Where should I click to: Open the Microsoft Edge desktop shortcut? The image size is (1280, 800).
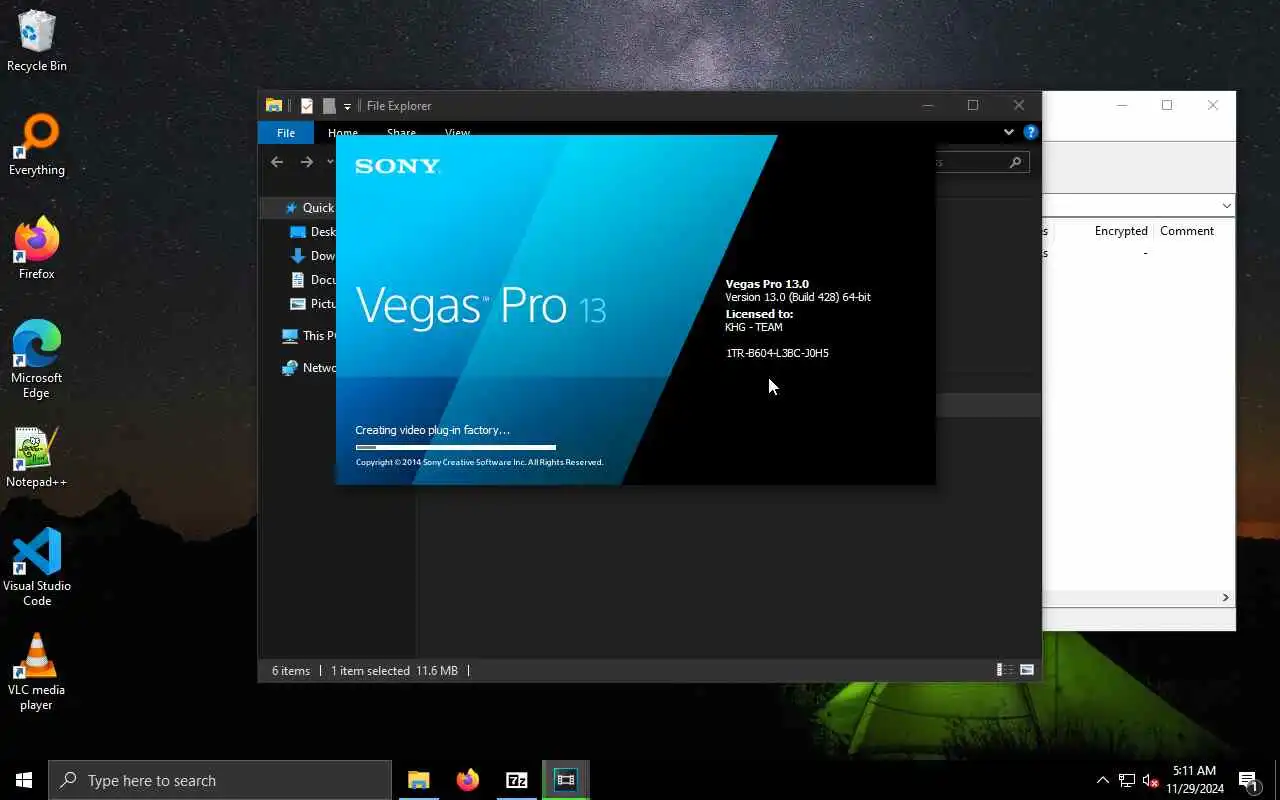(37, 360)
